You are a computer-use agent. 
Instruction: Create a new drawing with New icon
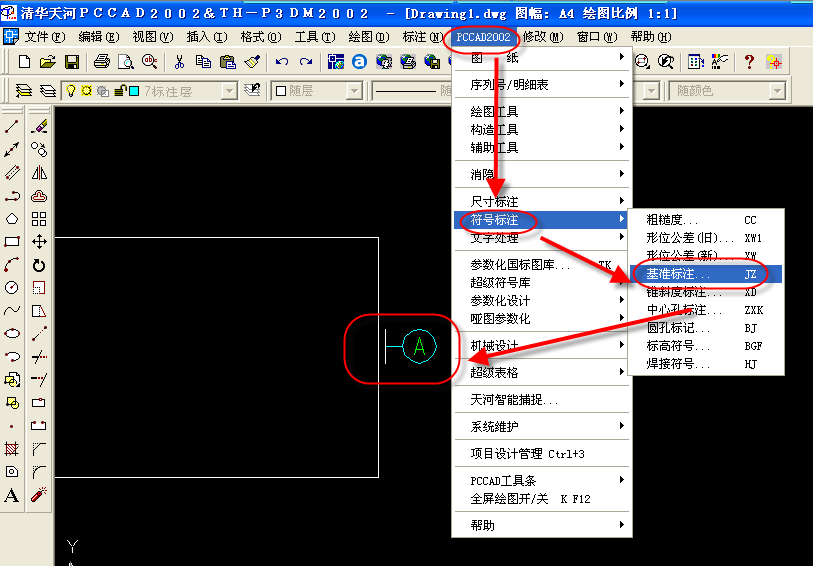point(24,62)
